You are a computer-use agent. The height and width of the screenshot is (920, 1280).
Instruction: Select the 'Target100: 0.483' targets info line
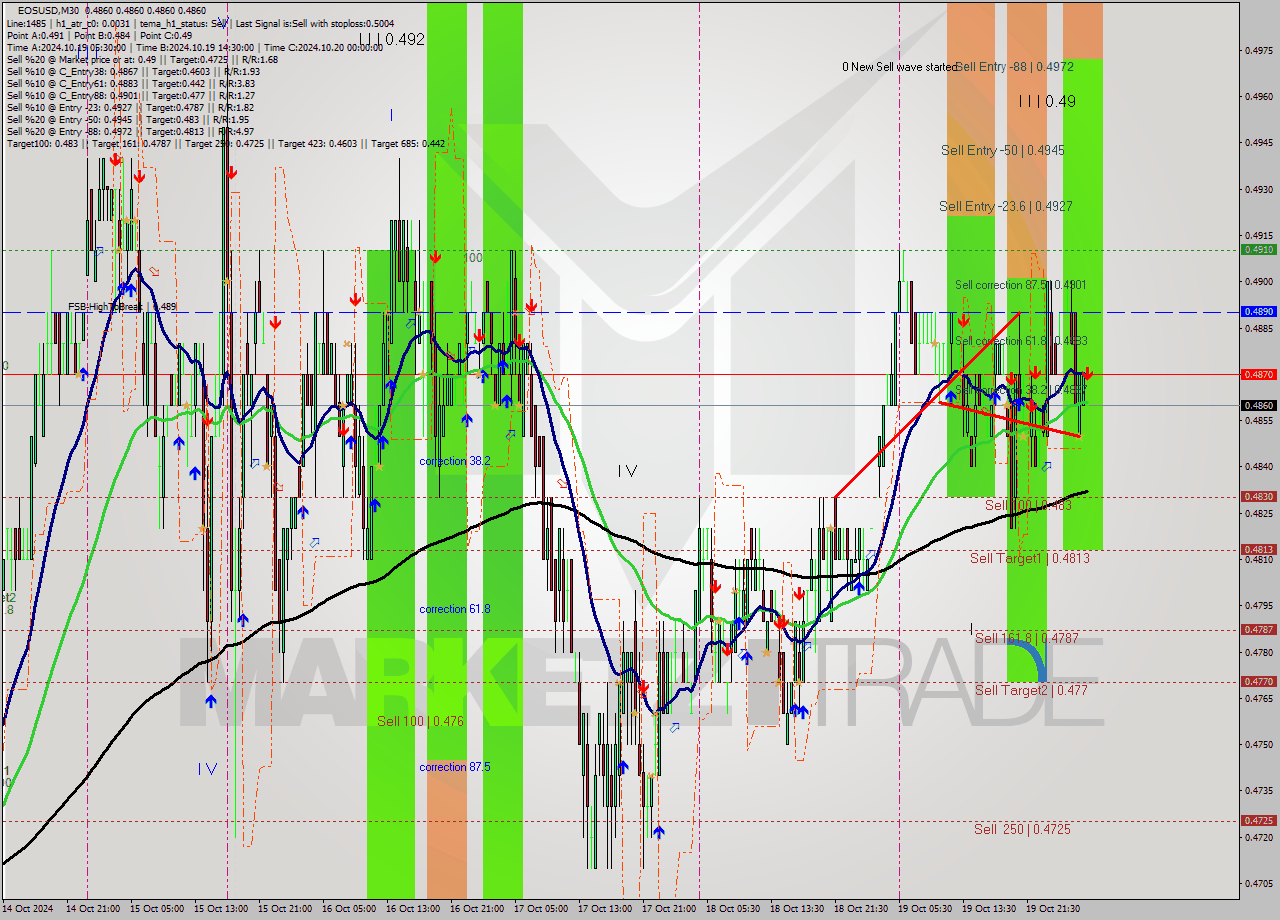[226, 144]
